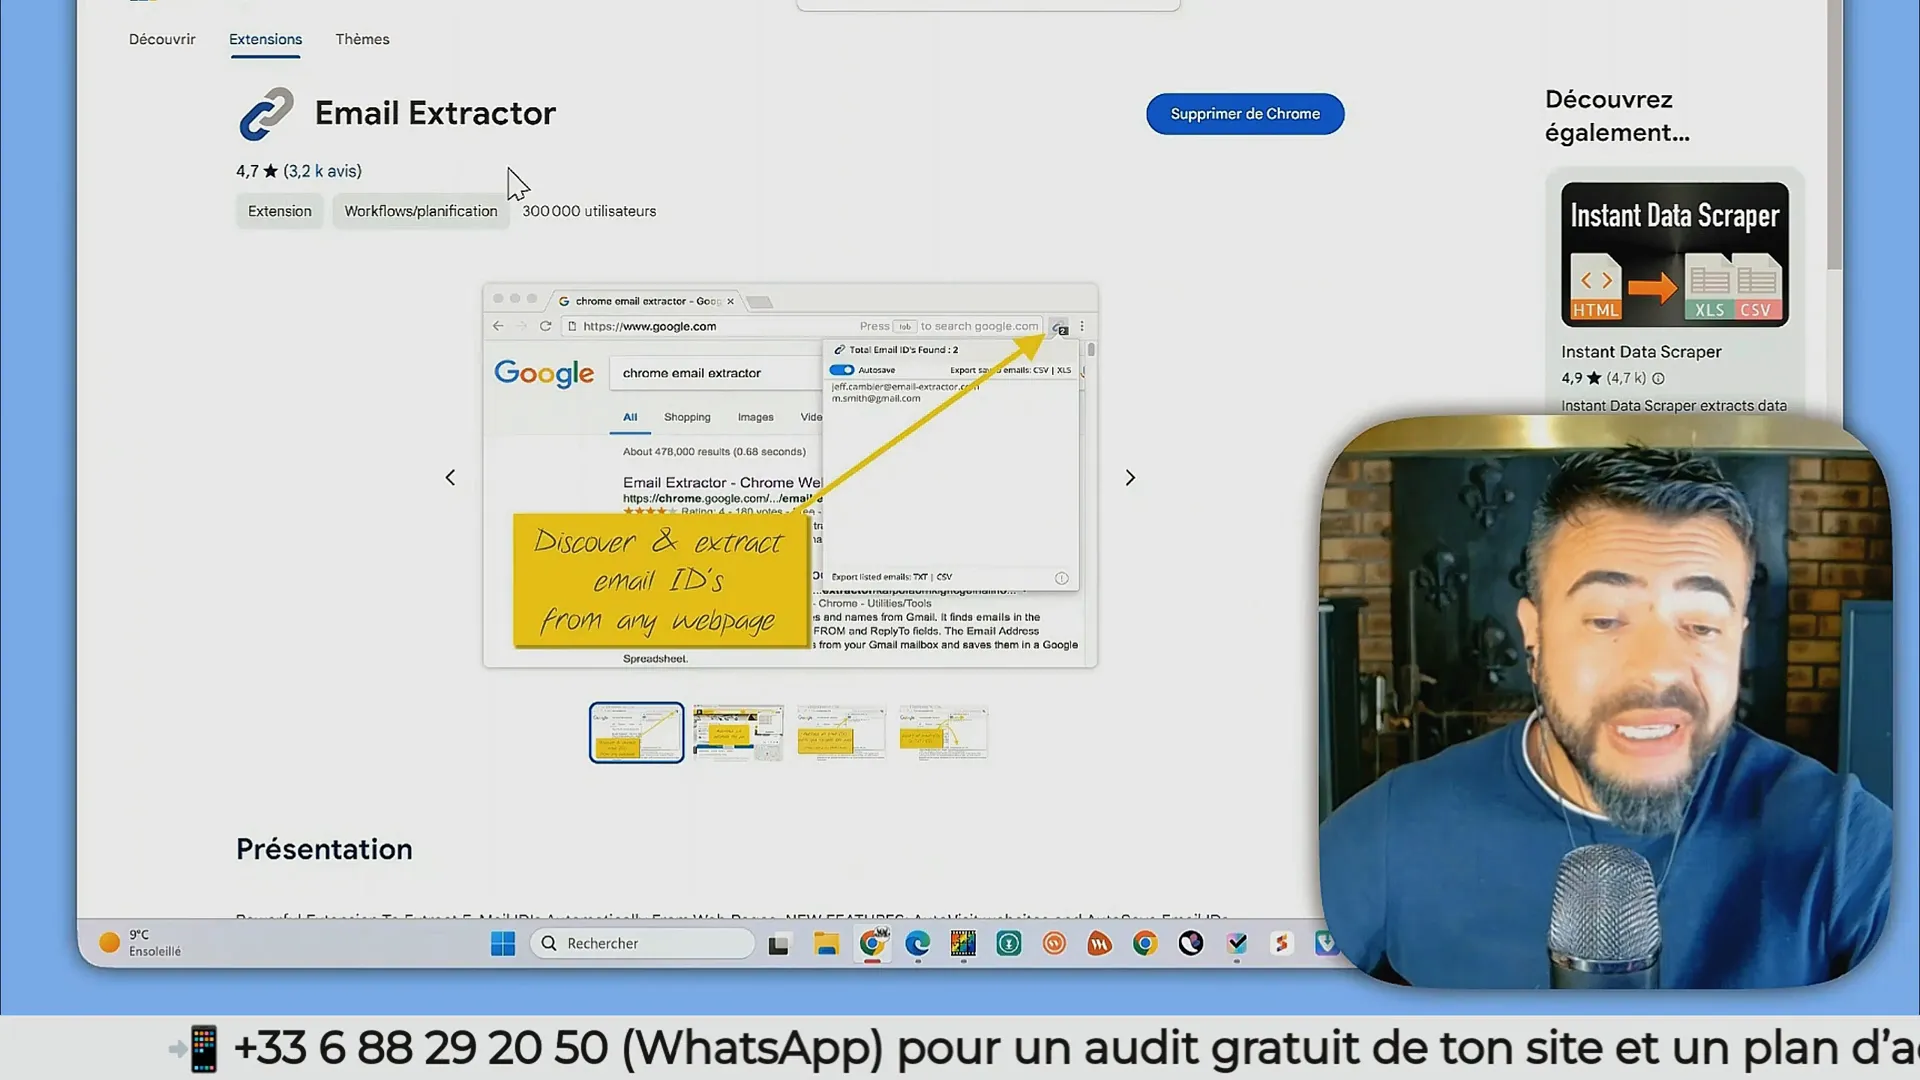Open the Thèmes tab
1920x1080 pixels.
pos(362,39)
